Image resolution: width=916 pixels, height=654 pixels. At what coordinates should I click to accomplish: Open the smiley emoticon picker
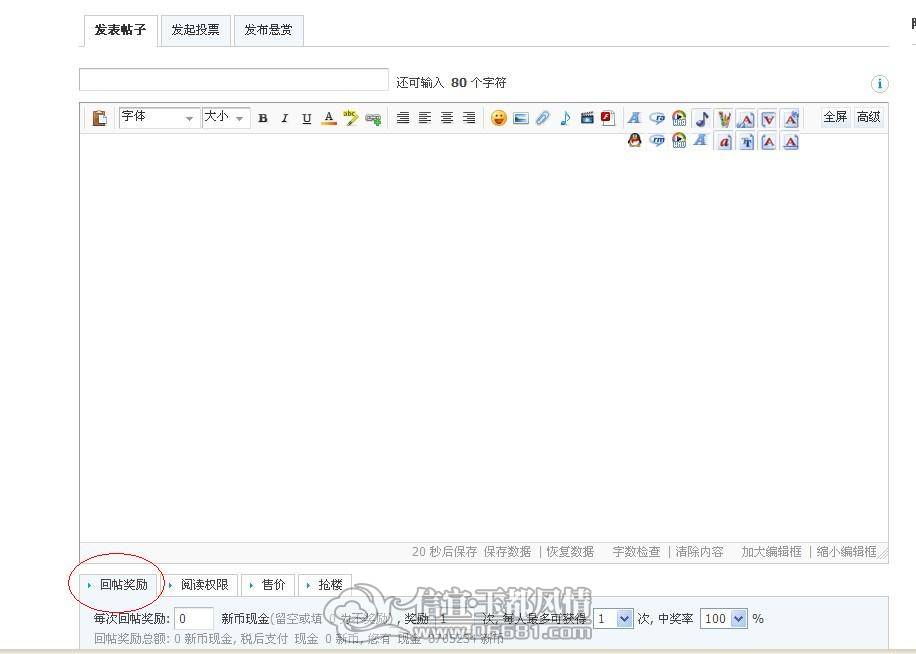tap(498, 118)
